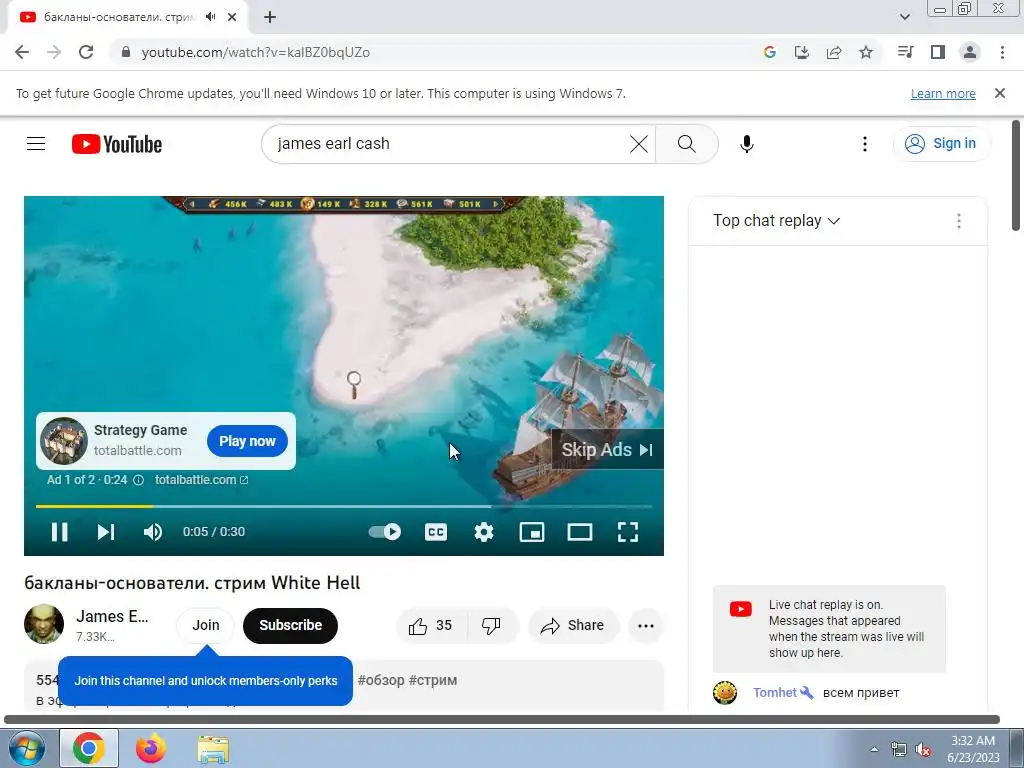
Task: Skip to next video in player
Action: click(x=106, y=532)
